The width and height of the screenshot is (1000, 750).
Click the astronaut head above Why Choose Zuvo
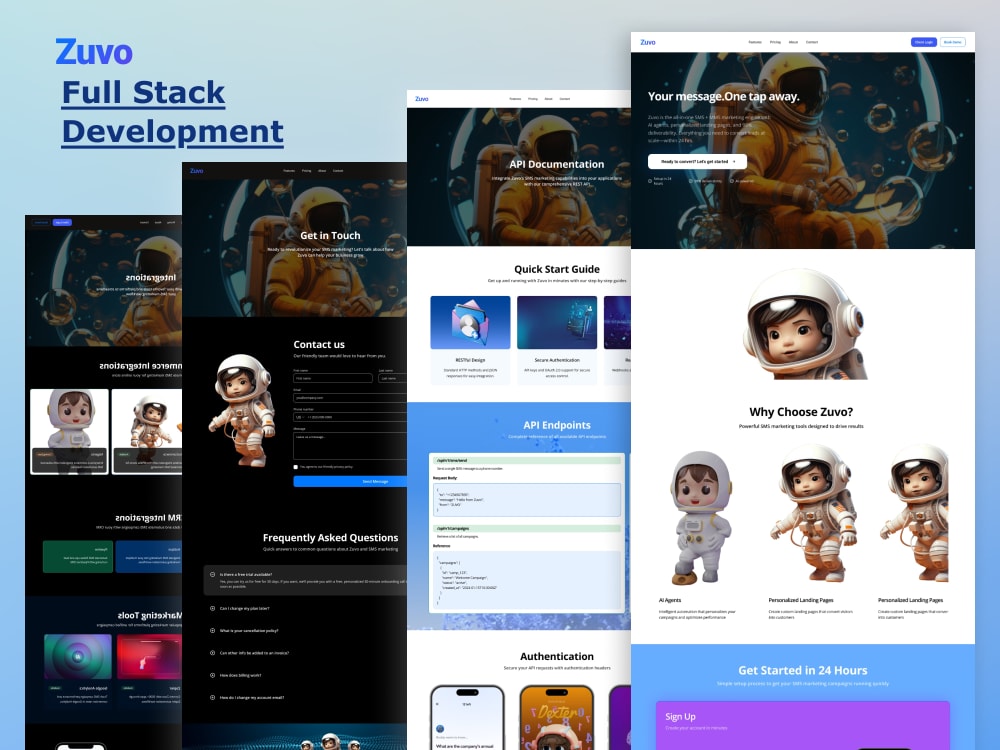805,324
